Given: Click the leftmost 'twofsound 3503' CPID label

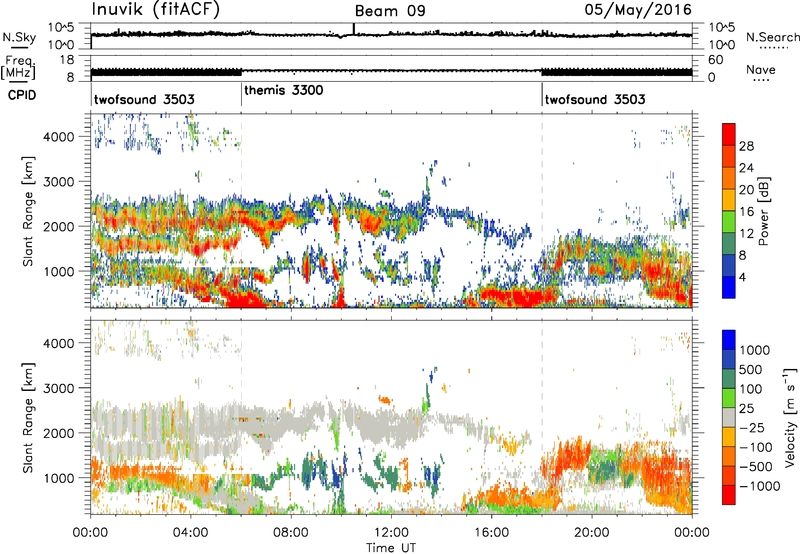Looking at the screenshot, I should 144,99.
